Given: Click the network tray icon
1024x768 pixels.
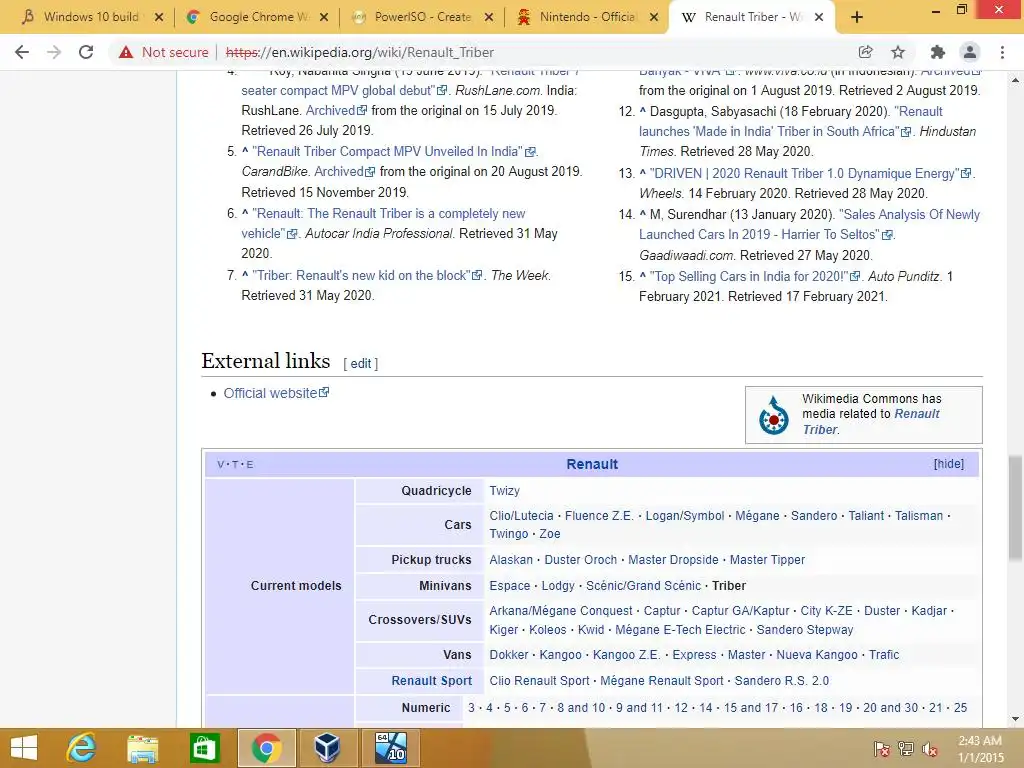Looking at the screenshot, I should [x=906, y=748].
